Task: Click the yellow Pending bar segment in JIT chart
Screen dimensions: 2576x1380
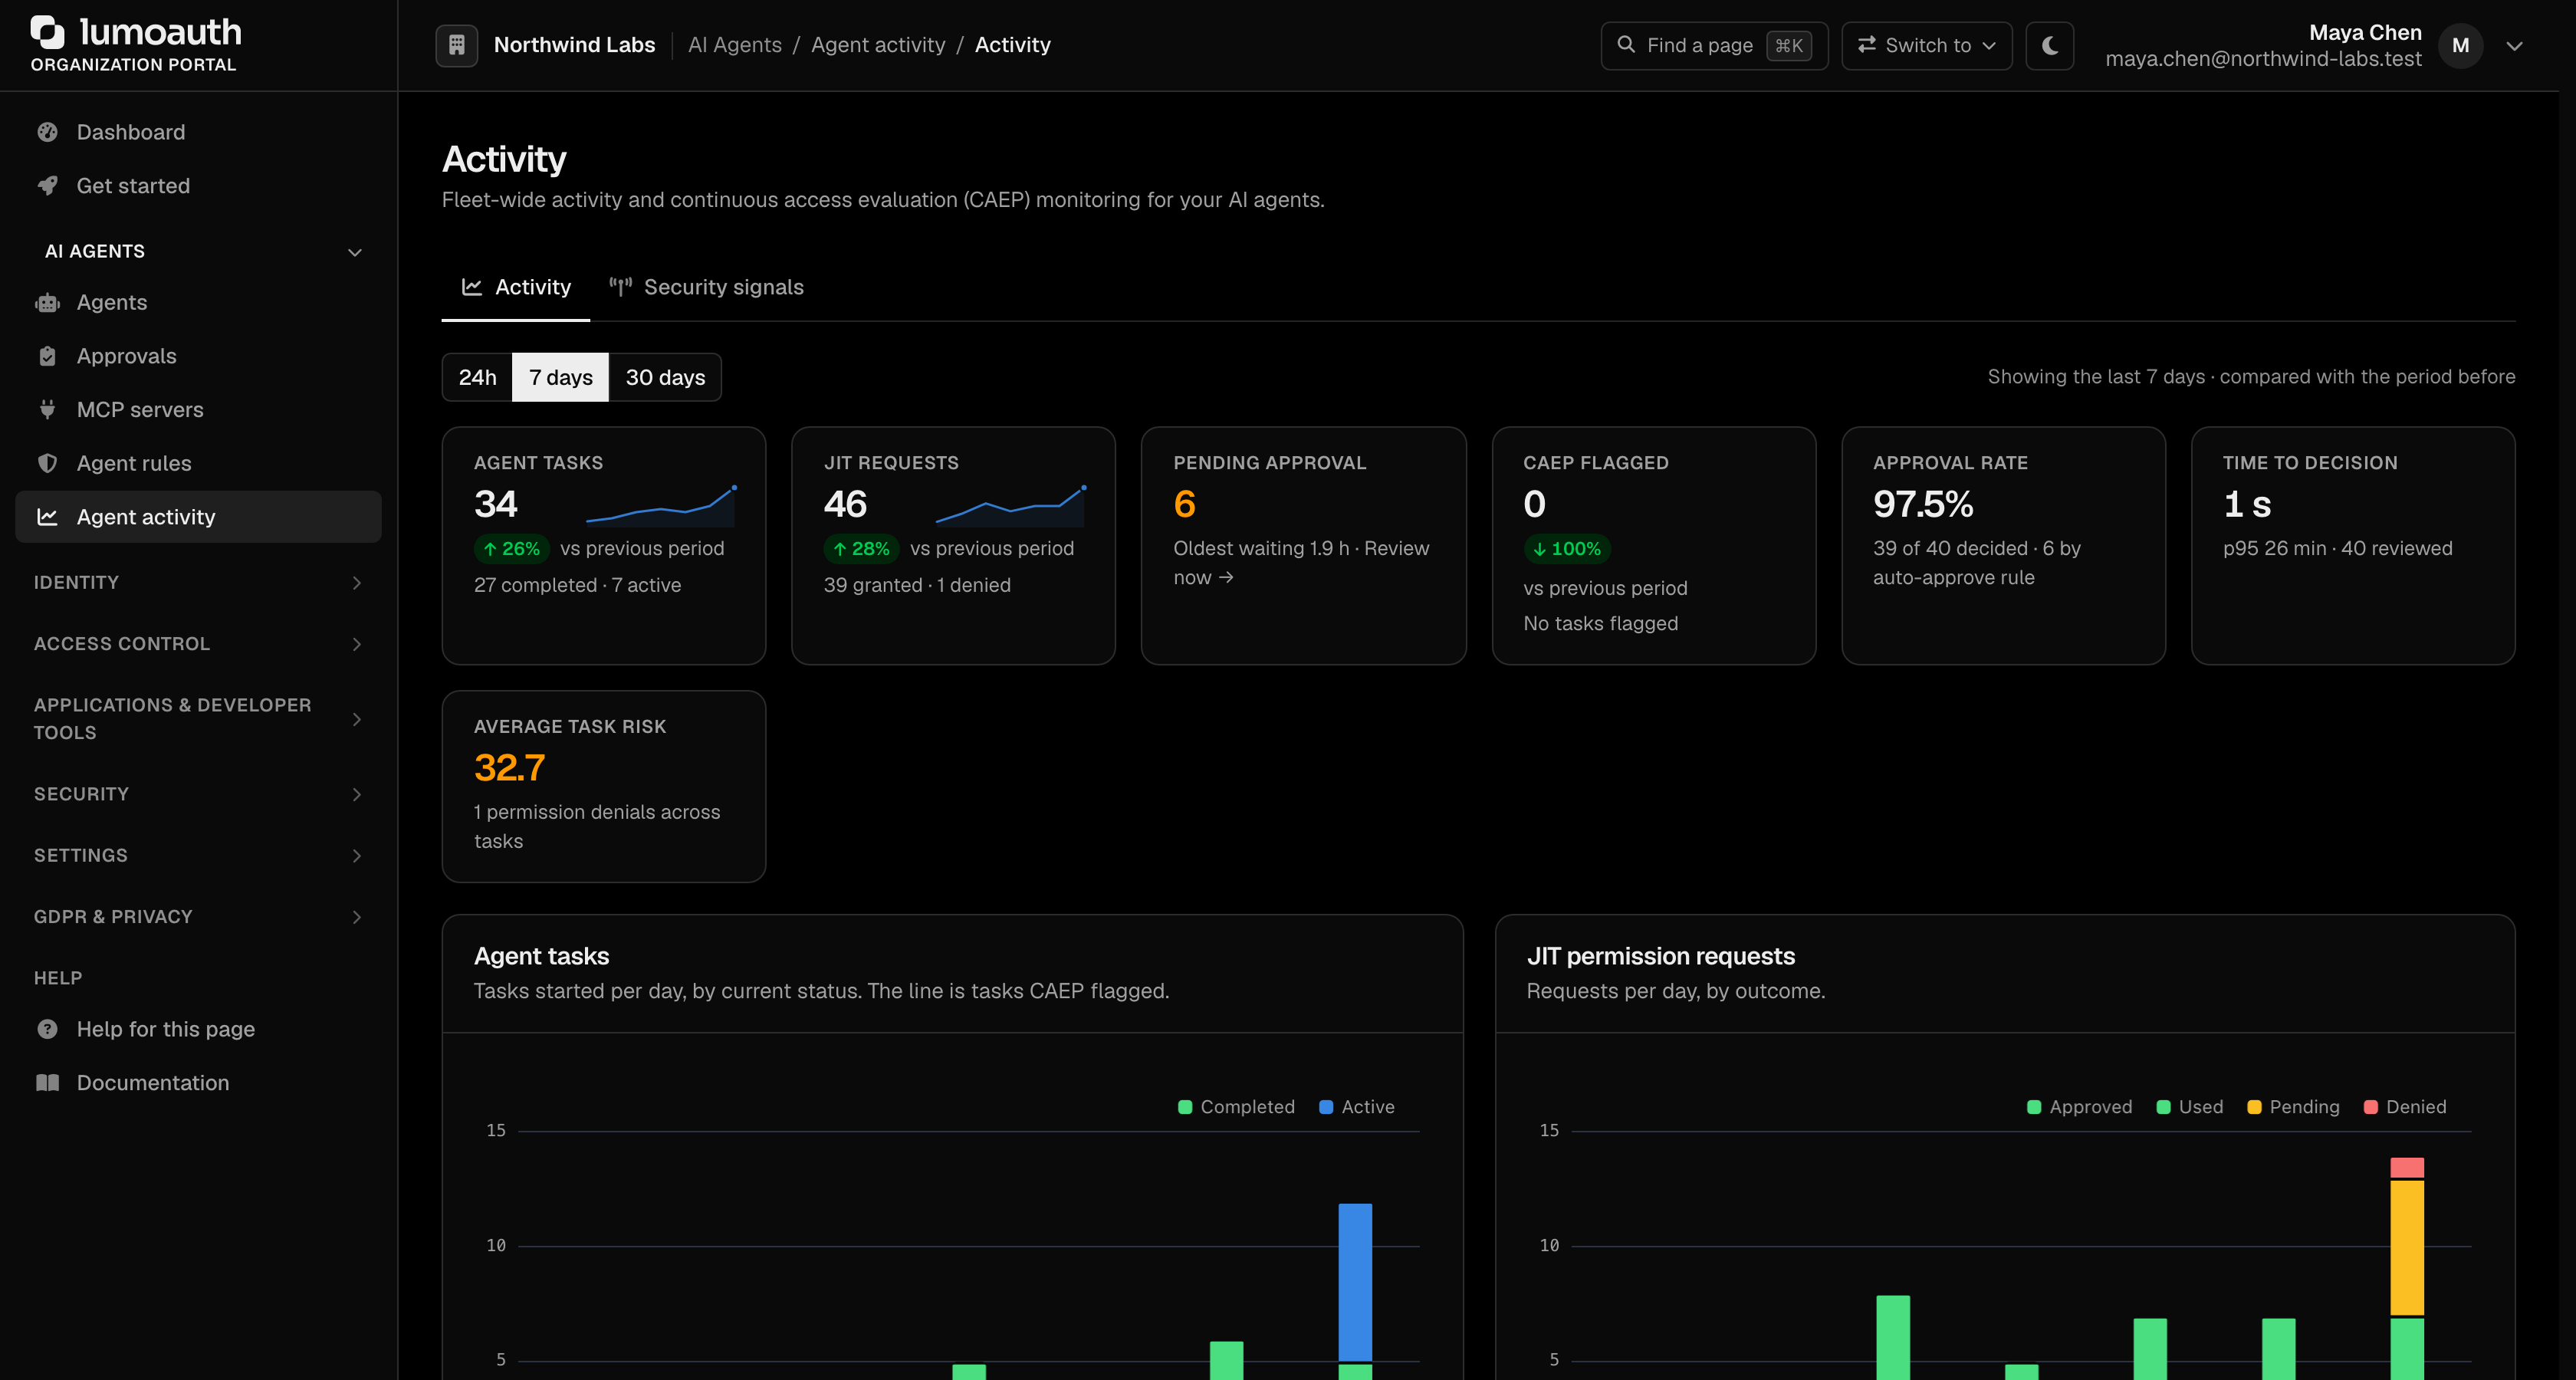Action: click(x=2407, y=1248)
